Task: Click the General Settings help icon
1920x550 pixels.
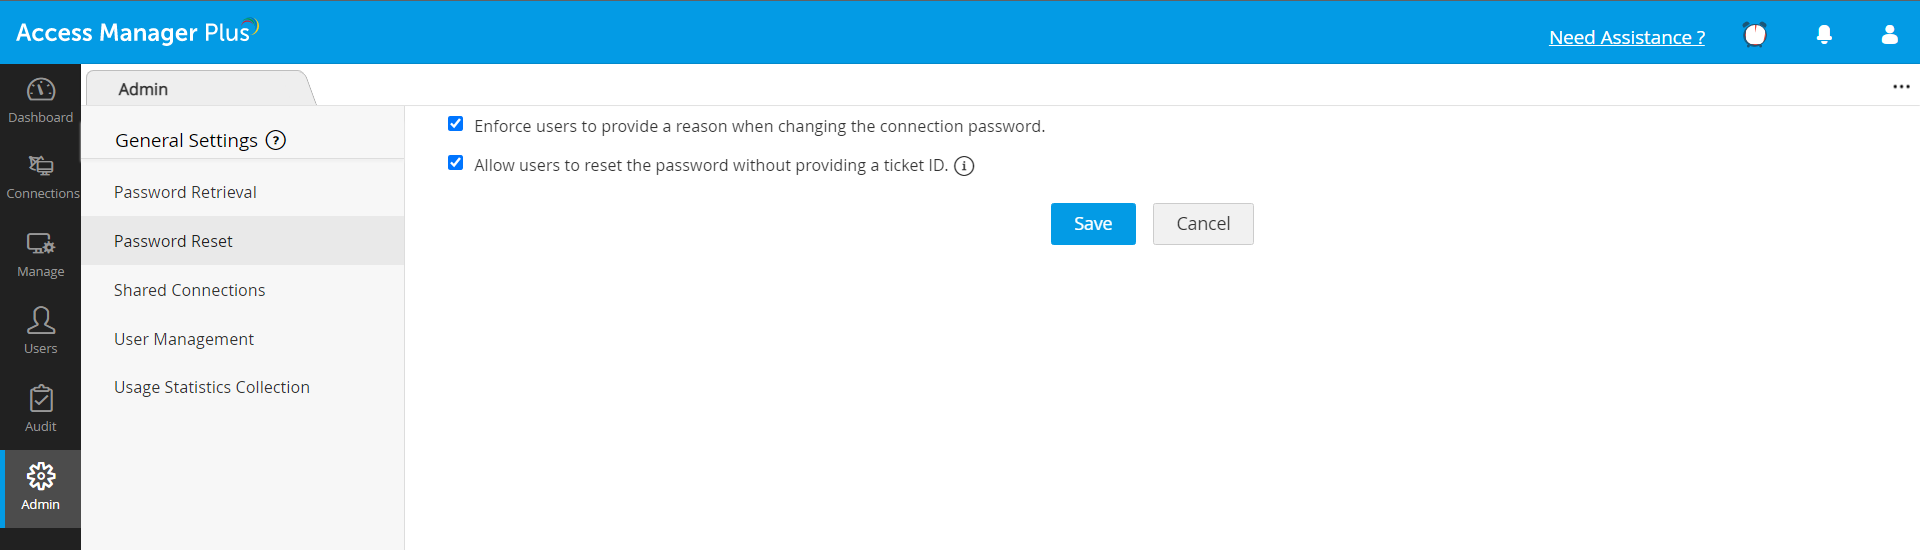Action: point(276,141)
